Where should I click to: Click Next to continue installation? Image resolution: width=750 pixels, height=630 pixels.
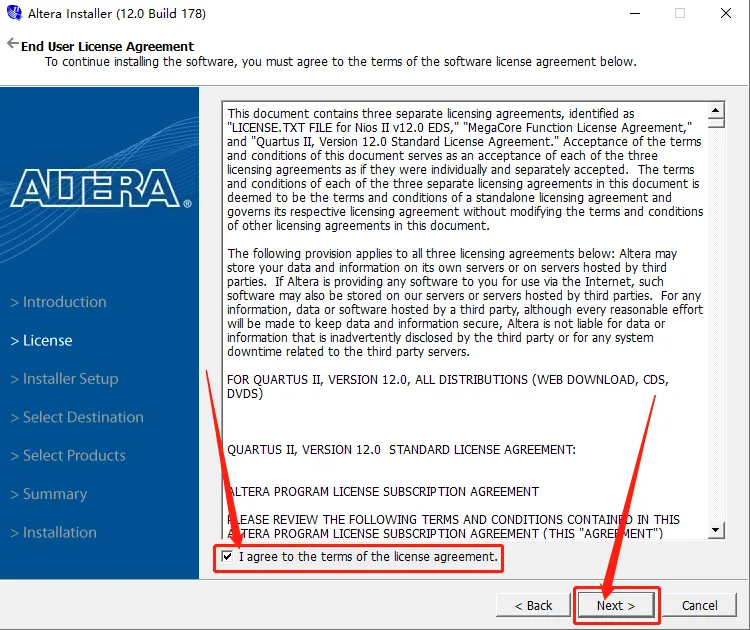point(616,606)
